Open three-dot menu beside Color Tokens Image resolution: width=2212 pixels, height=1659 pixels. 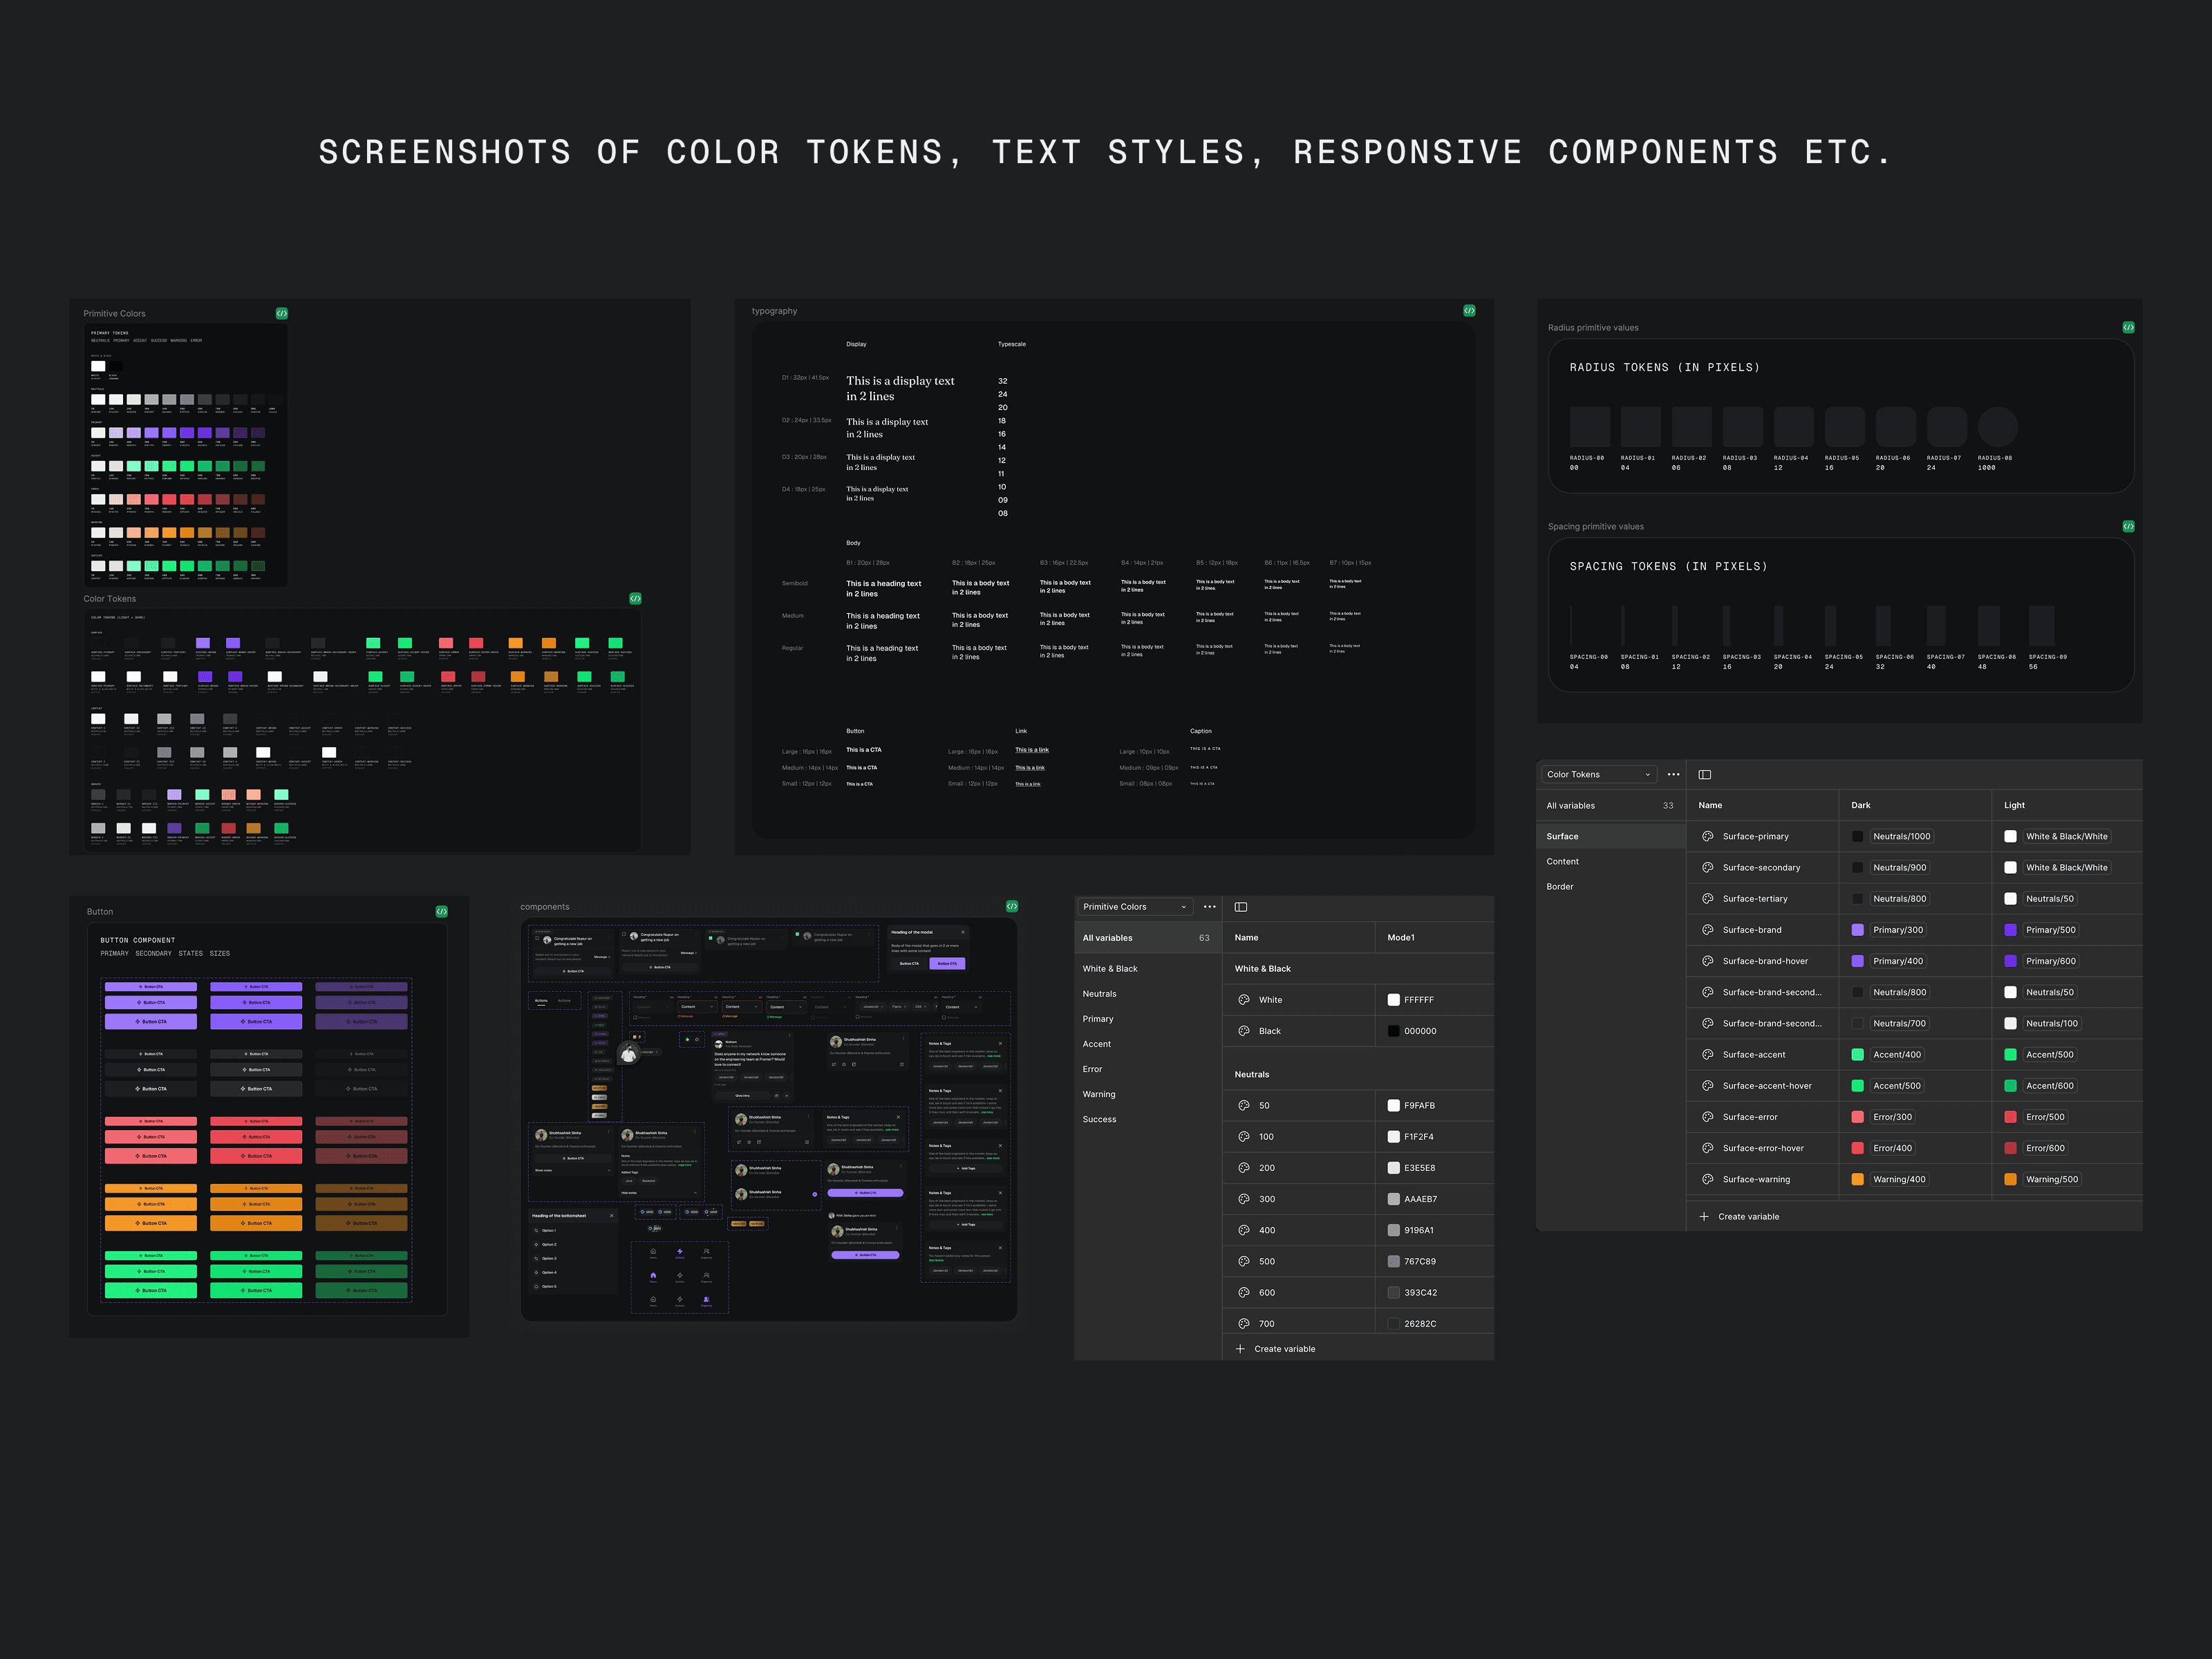click(1674, 774)
